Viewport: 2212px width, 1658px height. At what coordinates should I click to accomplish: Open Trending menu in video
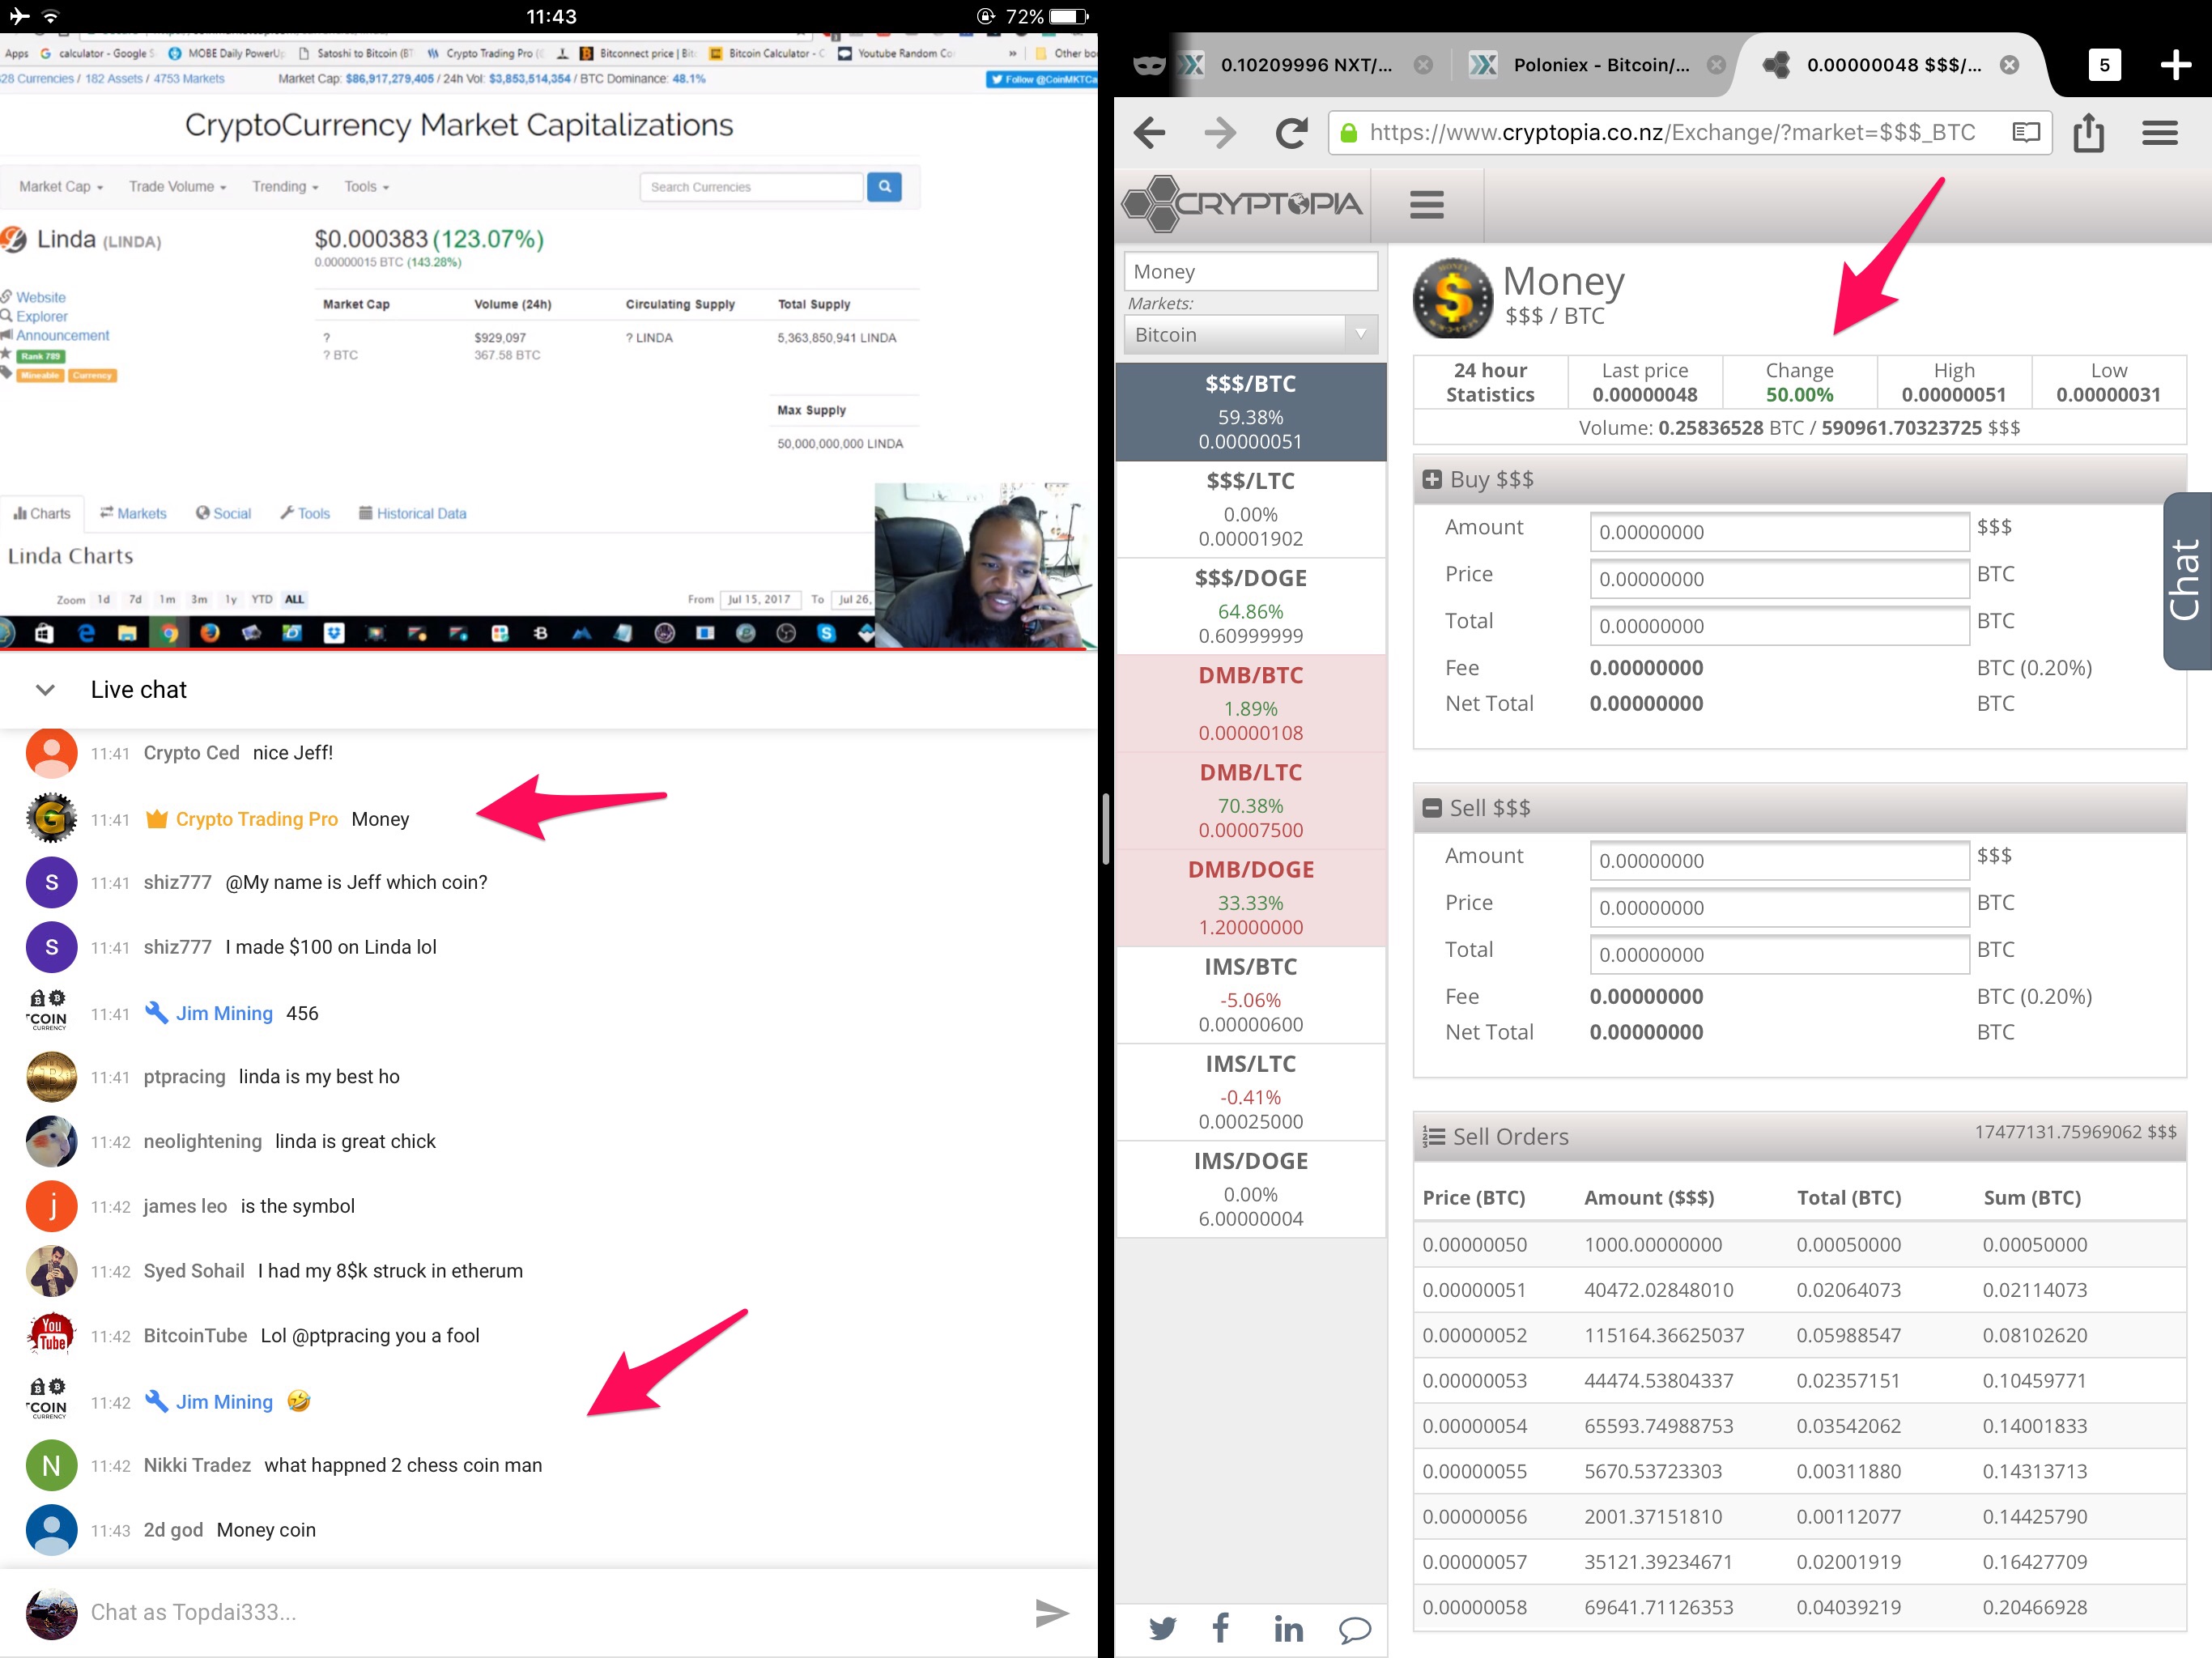click(285, 186)
